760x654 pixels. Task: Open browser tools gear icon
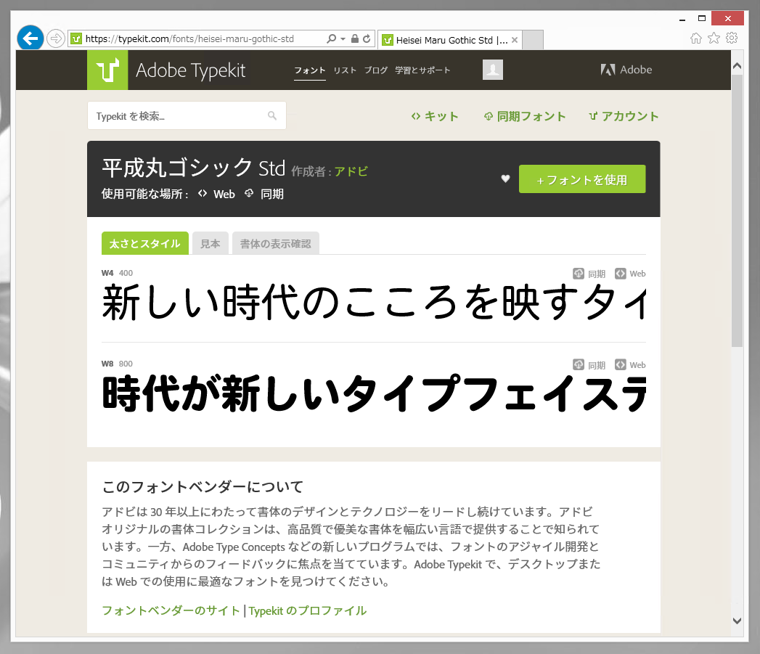(732, 38)
